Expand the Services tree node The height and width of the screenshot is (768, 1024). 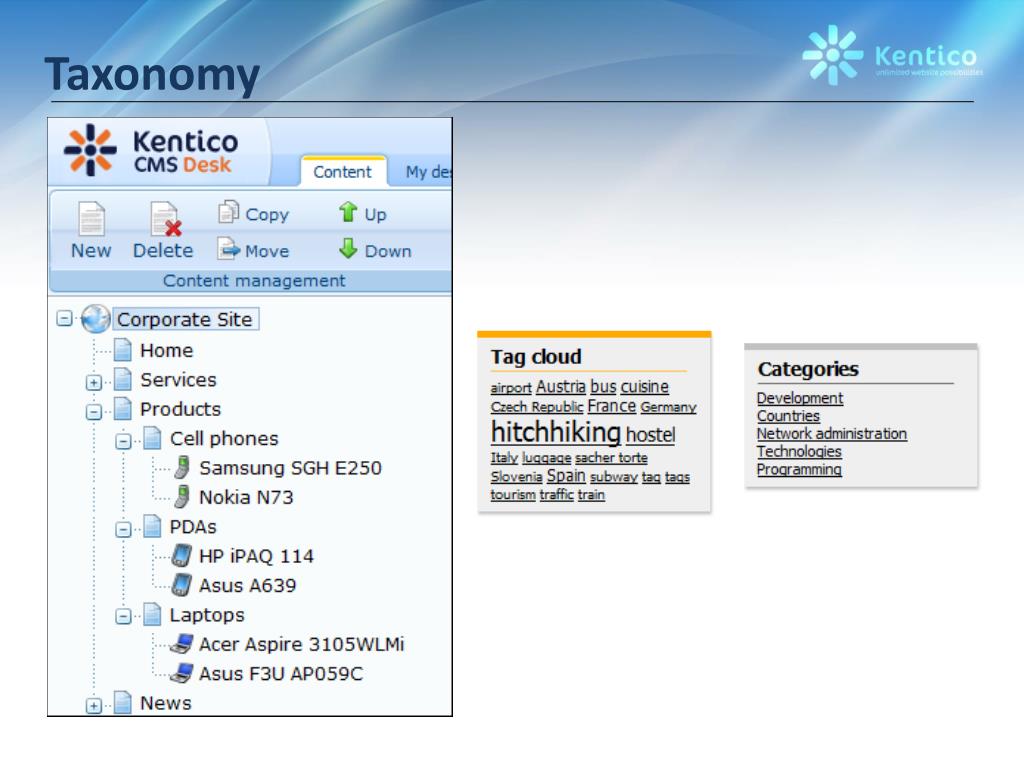(x=94, y=382)
